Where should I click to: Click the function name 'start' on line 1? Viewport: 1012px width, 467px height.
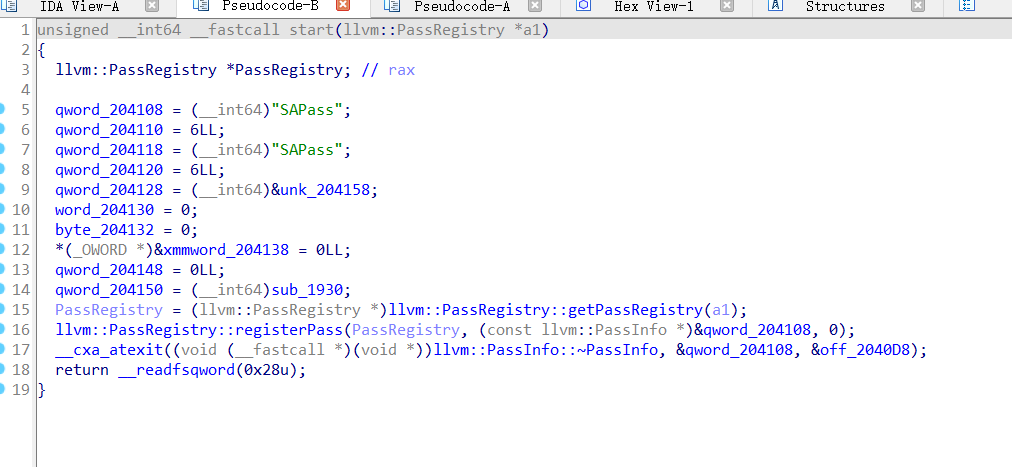click(x=312, y=30)
